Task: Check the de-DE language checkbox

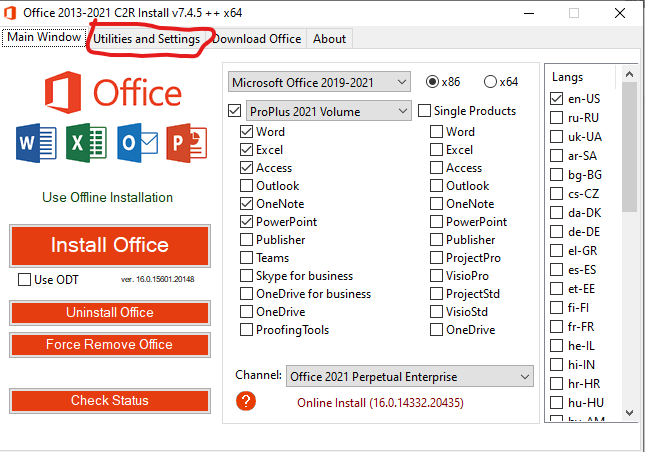Action: [x=557, y=232]
